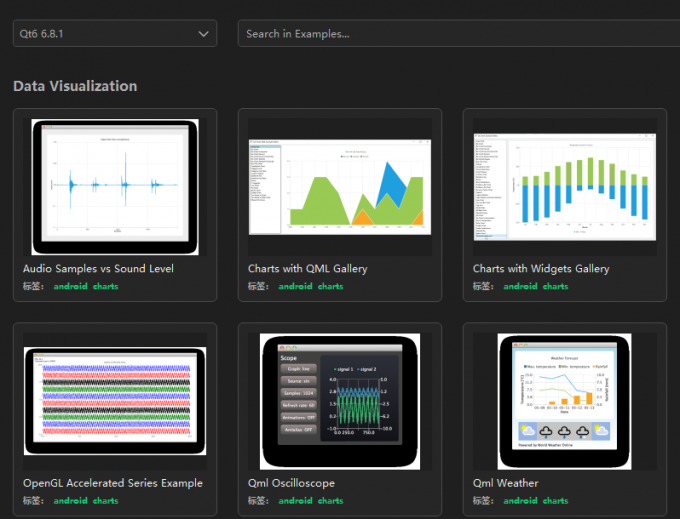Click the Search in Examples field

[460, 33]
